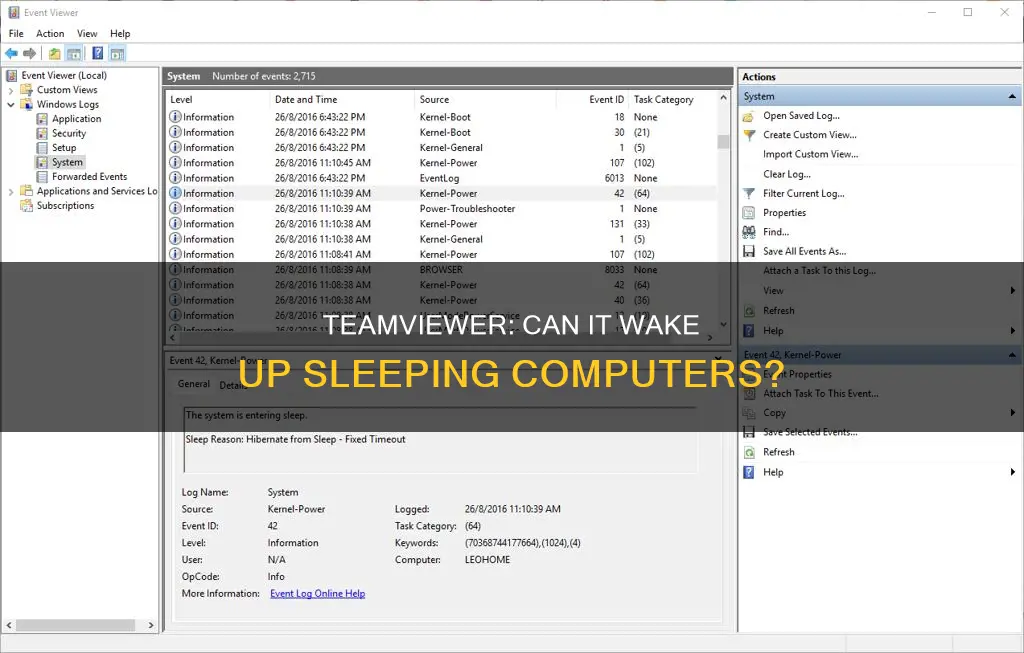Image resolution: width=1024 pixels, height=653 pixels.
Task: Expand Applications and Services Logs node
Action: pyautogui.click(x=10, y=191)
